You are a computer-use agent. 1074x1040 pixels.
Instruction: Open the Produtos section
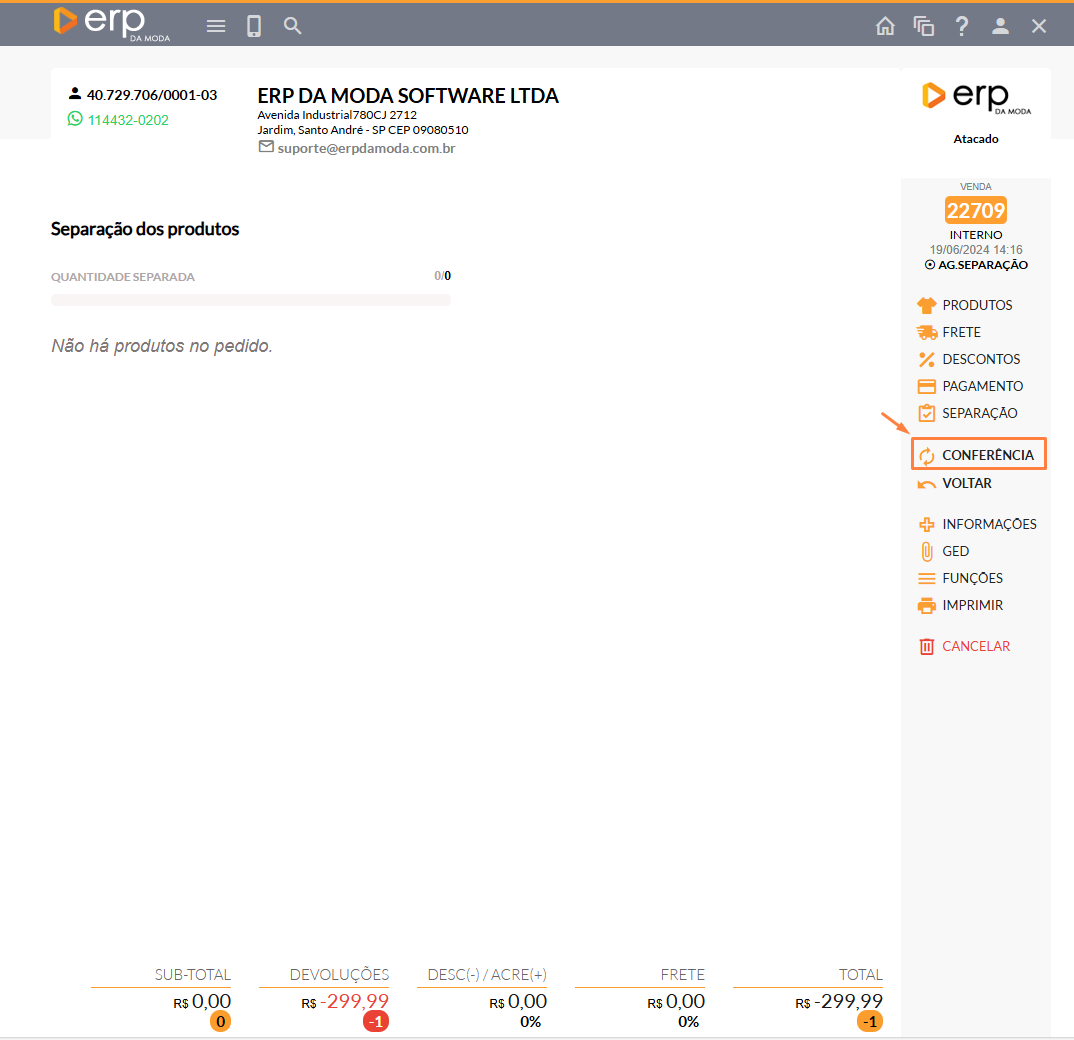pyautogui.click(x=976, y=305)
